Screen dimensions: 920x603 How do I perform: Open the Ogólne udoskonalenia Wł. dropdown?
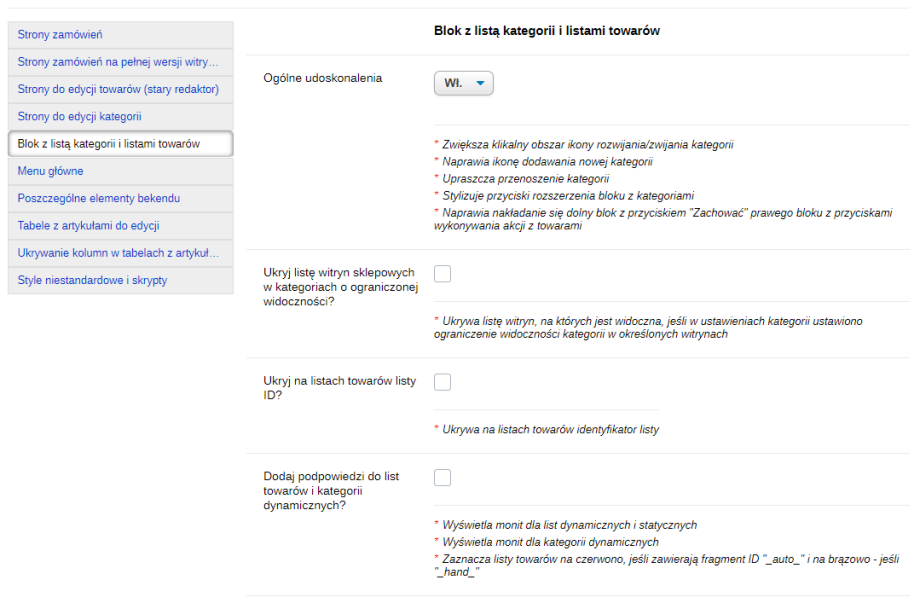tap(463, 84)
